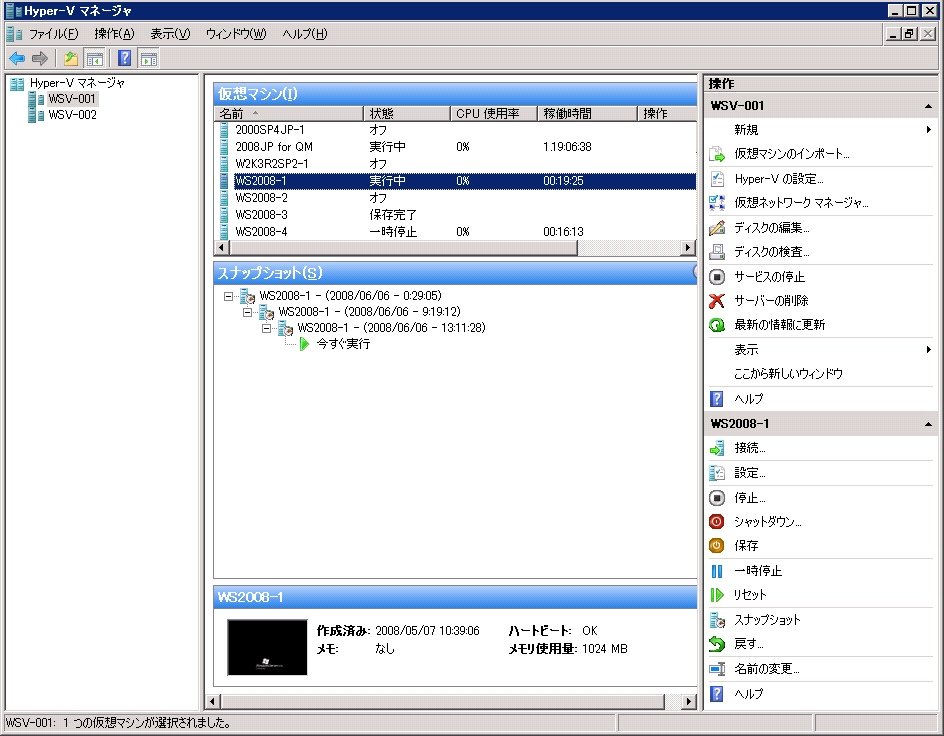Viewport: 944px width, 736px height.
Task: Sort by the 名前 column header
Action: pyautogui.click(x=289, y=113)
